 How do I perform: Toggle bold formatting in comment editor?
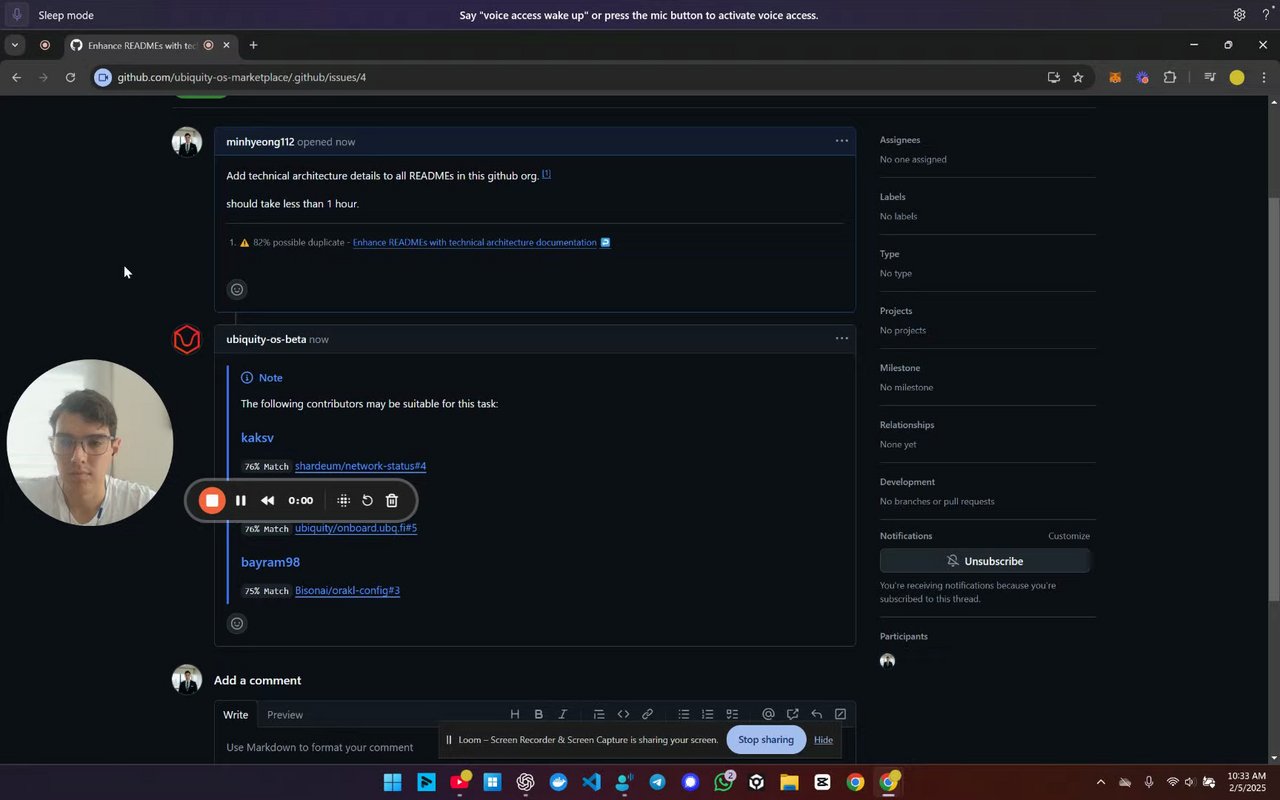pos(539,714)
